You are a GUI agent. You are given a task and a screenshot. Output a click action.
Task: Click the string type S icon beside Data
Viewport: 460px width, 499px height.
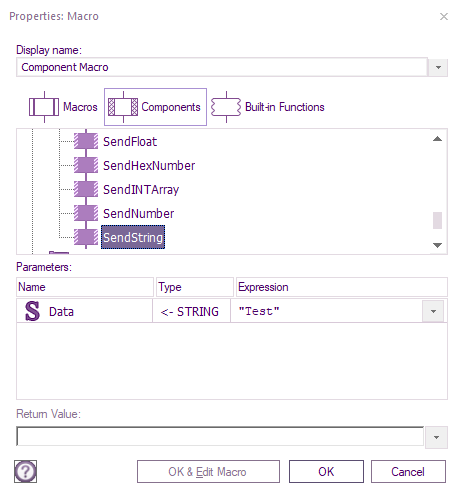[32, 311]
